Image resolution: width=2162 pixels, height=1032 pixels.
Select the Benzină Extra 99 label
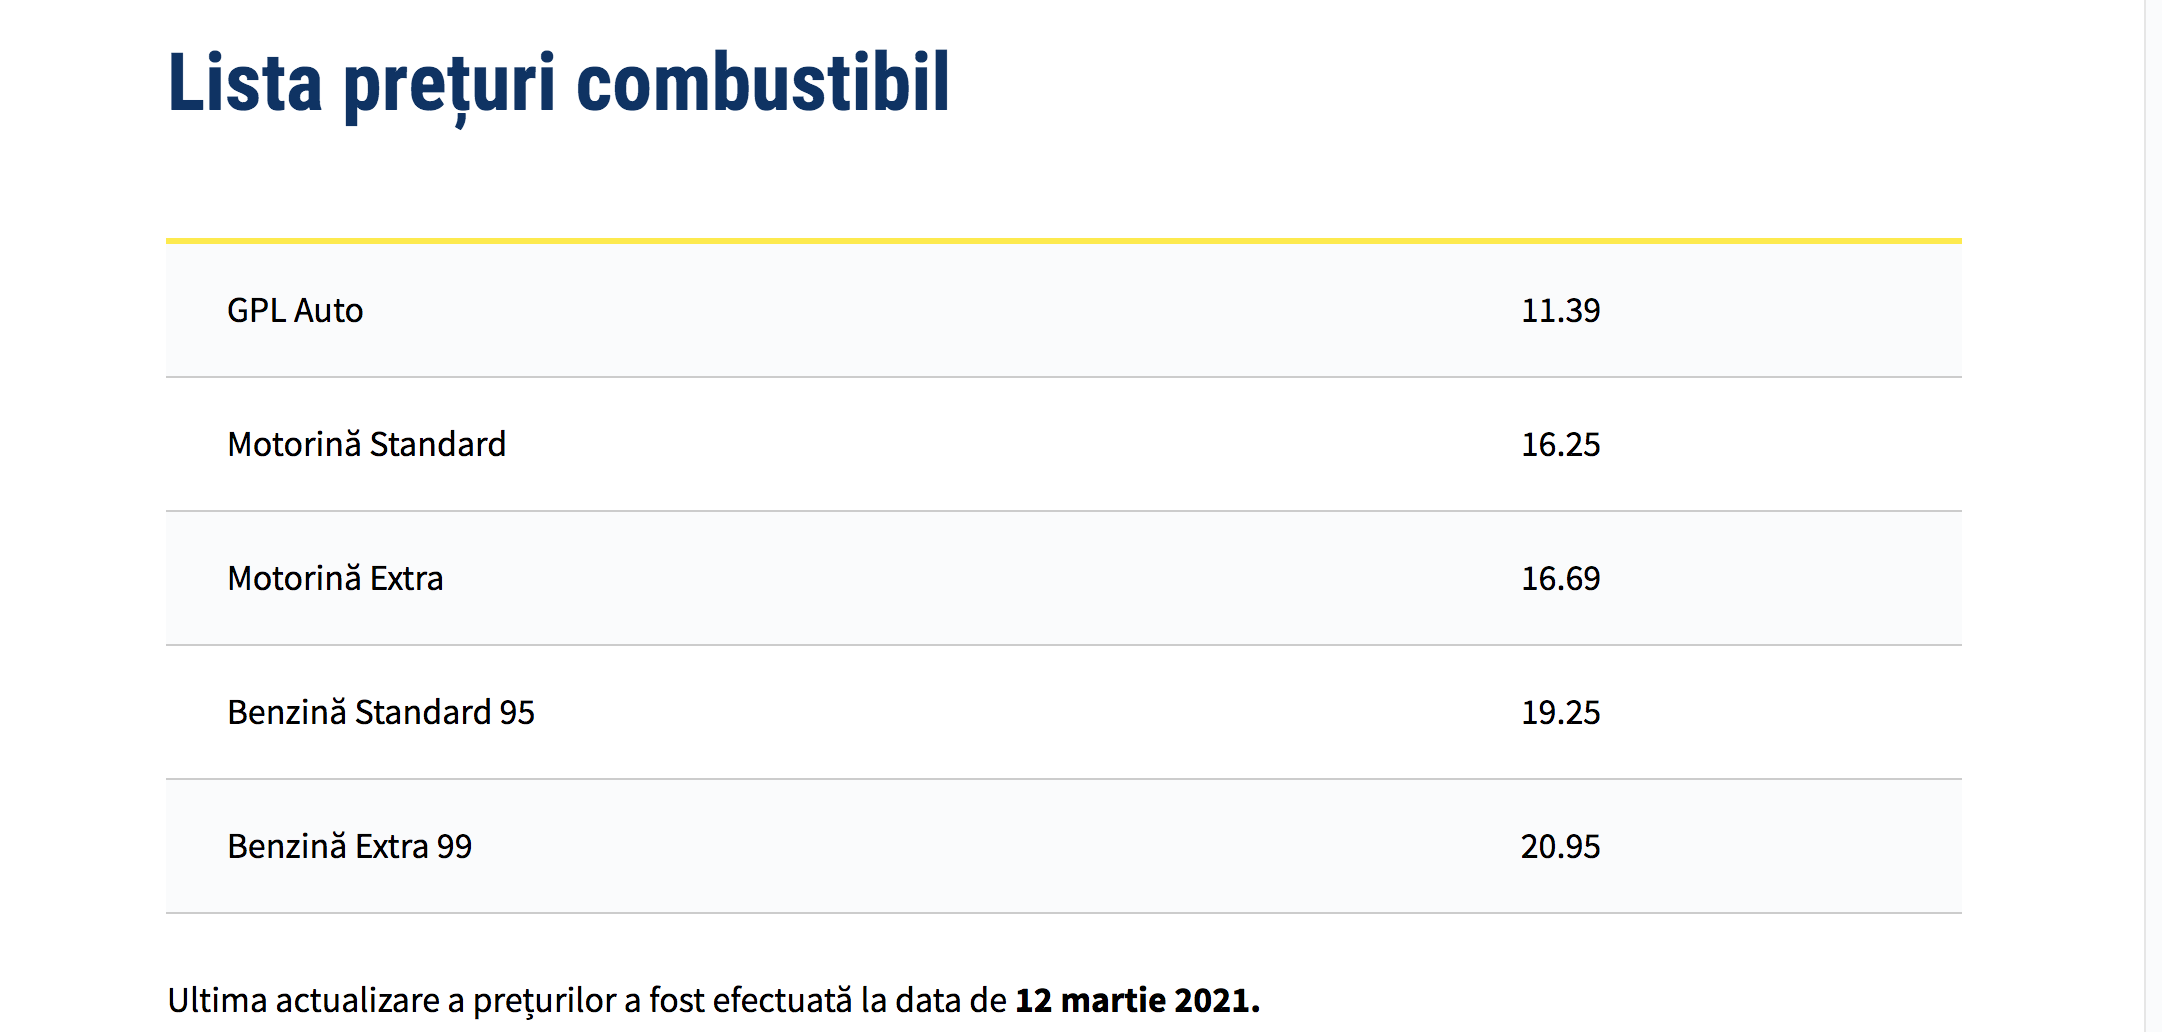[349, 847]
